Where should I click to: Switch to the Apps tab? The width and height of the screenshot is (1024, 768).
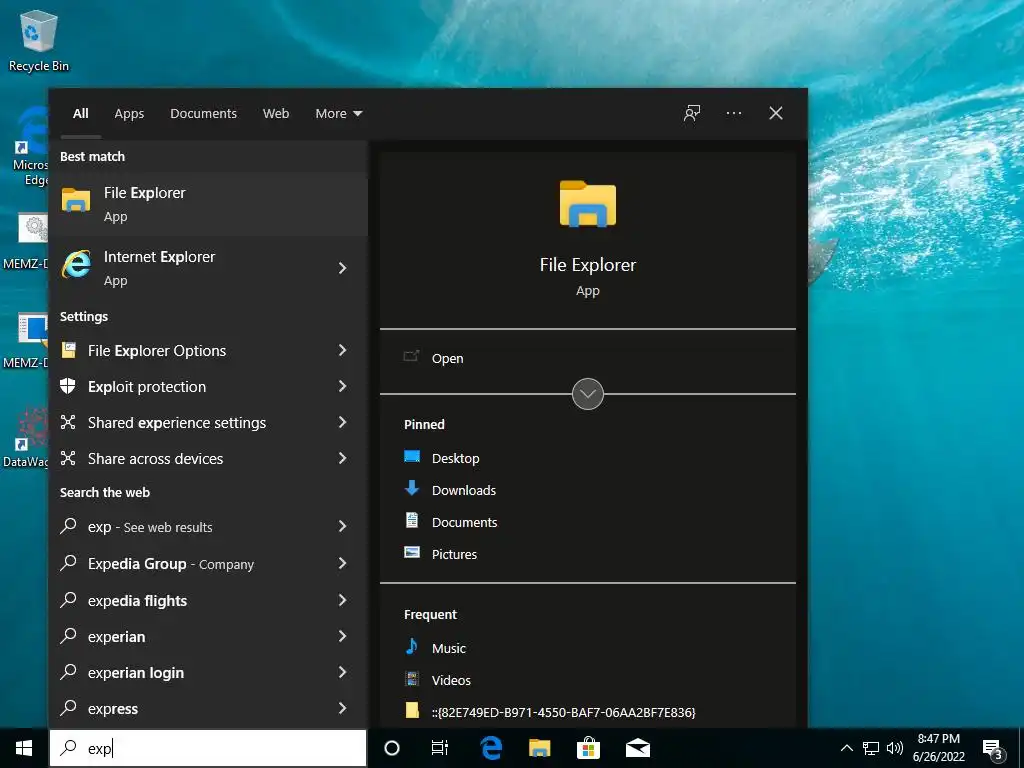(x=129, y=114)
